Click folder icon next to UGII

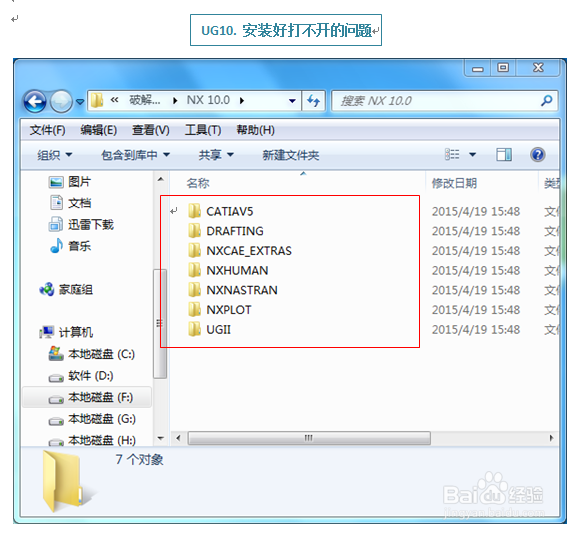pos(194,329)
